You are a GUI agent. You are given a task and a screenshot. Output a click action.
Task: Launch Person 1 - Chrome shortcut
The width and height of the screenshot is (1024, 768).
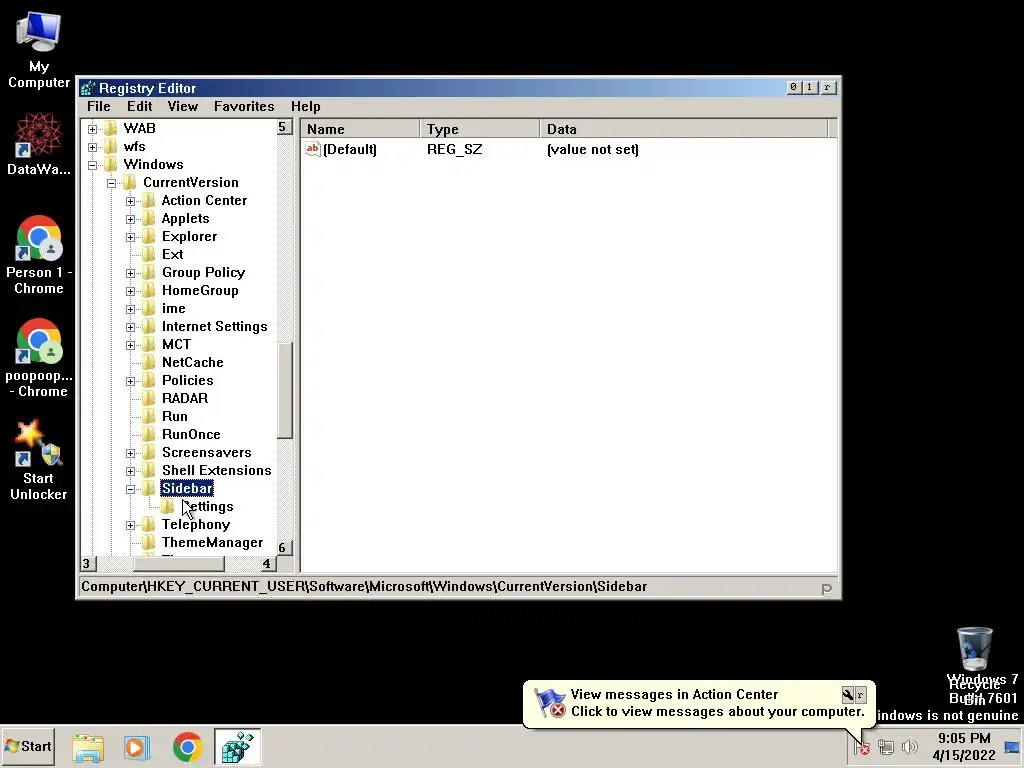pos(39,255)
